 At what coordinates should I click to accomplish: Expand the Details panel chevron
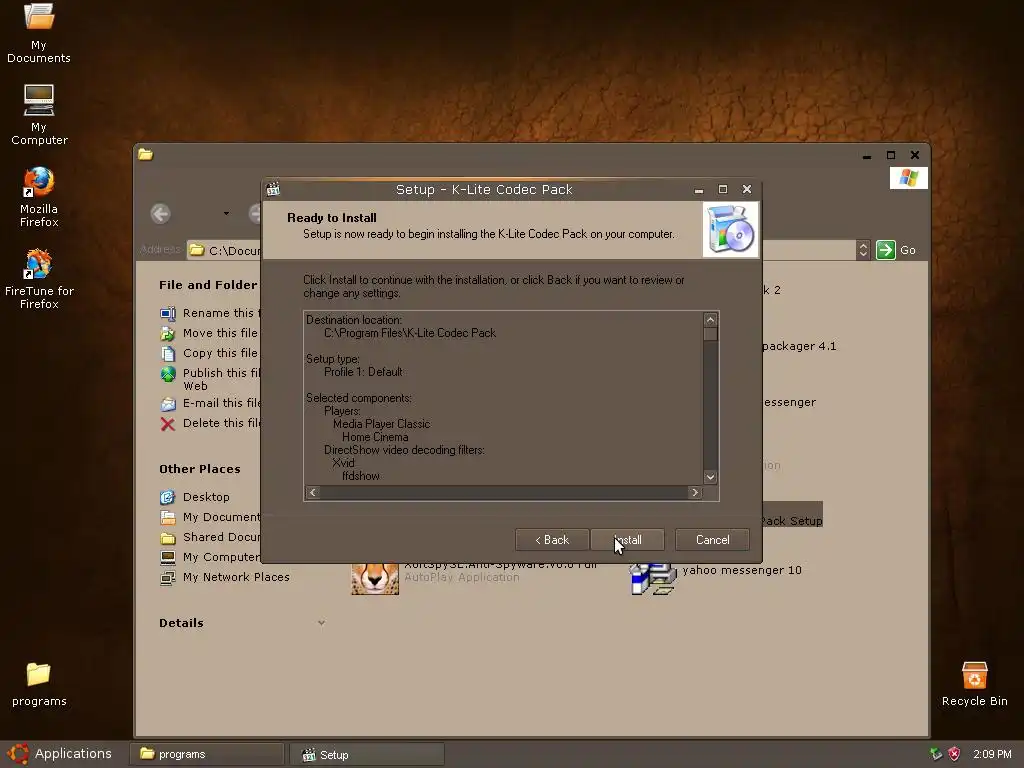tap(321, 623)
